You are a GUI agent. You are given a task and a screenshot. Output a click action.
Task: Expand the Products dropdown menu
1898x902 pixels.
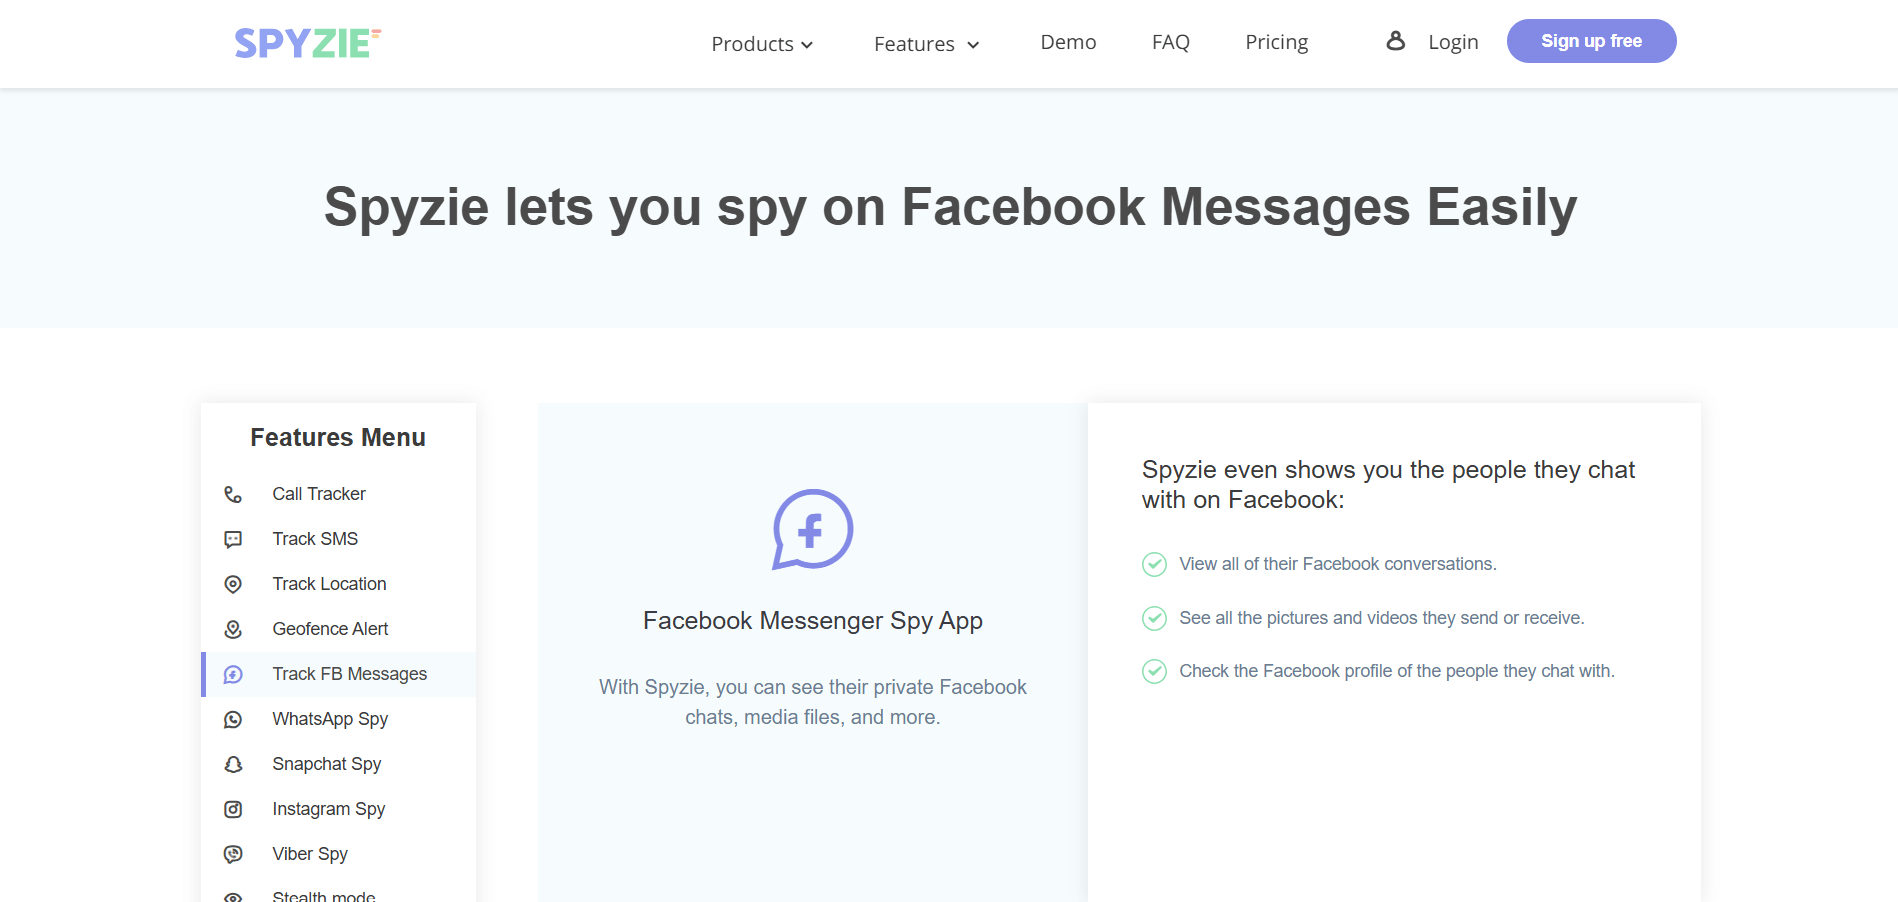point(762,44)
